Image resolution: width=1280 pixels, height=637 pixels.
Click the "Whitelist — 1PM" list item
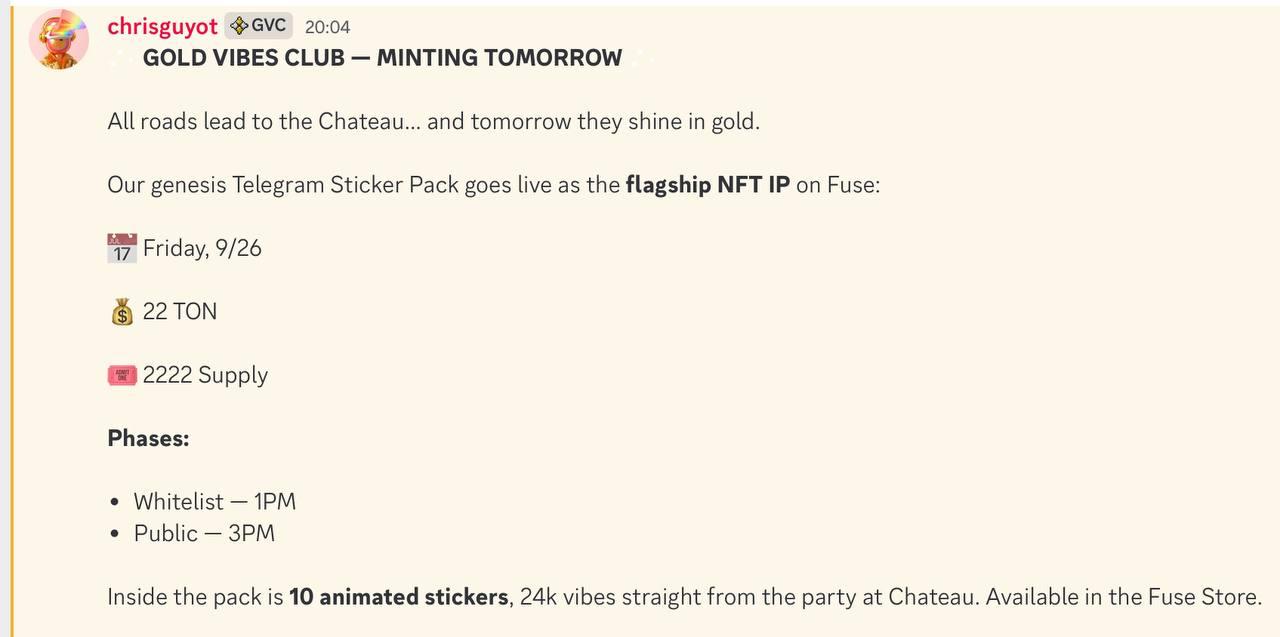(x=215, y=501)
